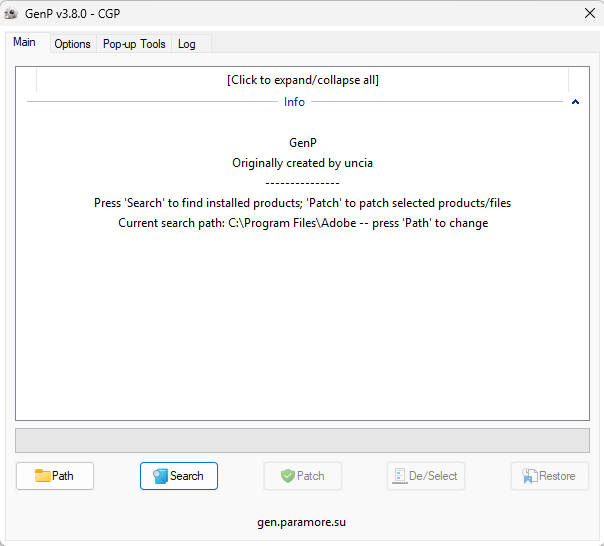Open the gen.paramore.su link
The width and height of the screenshot is (604, 546).
[302, 522]
